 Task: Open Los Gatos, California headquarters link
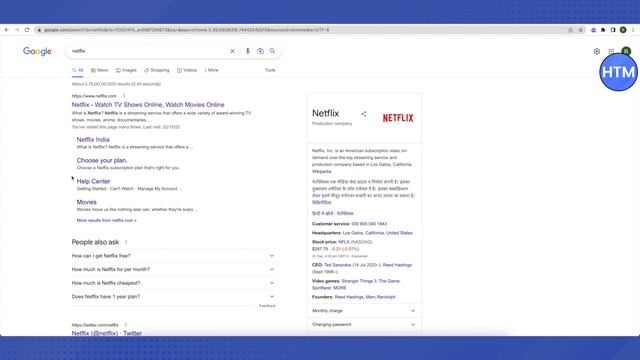[378, 233]
